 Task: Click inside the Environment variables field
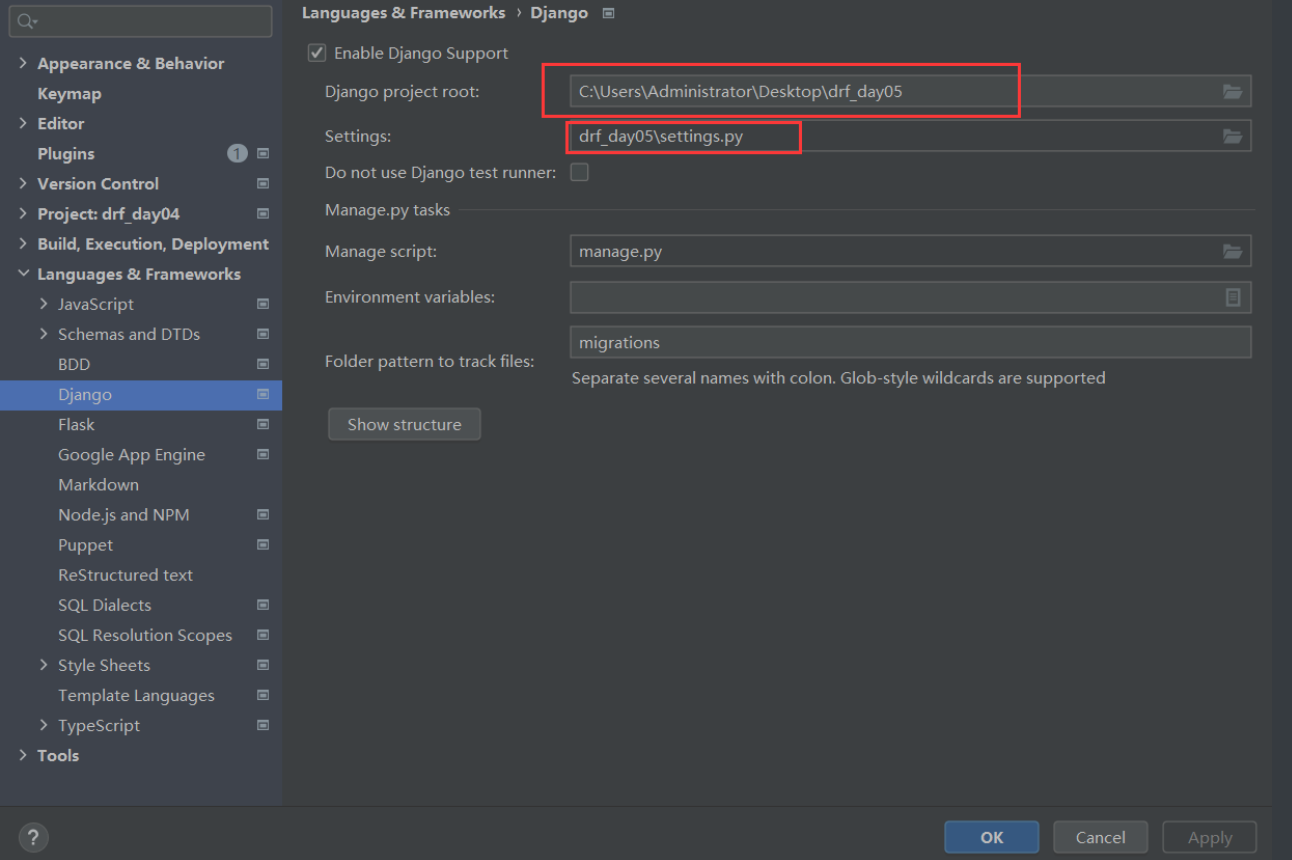click(910, 297)
